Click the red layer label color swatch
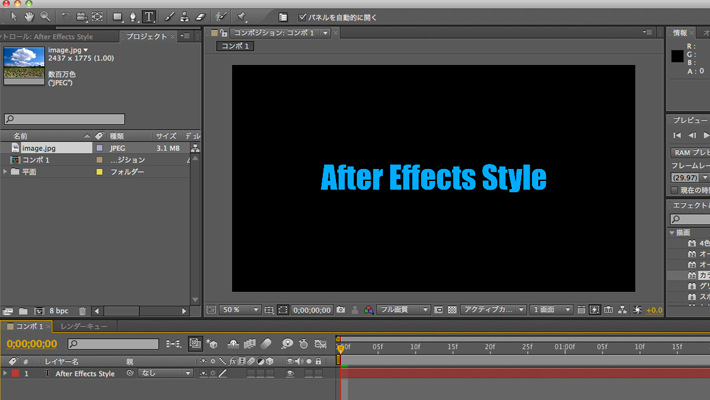The width and height of the screenshot is (710, 400). 16,373
